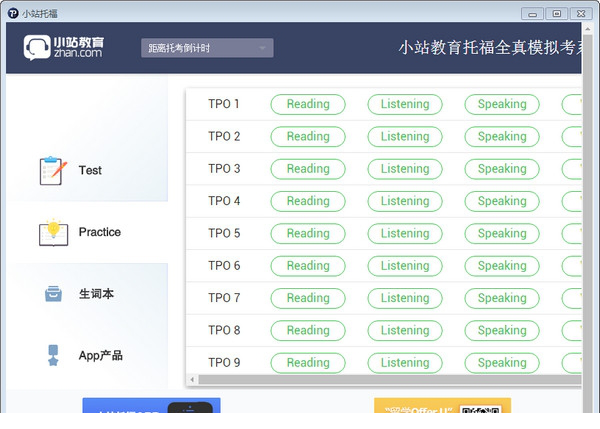Start TPO 6 Listening

pos(405,266)
